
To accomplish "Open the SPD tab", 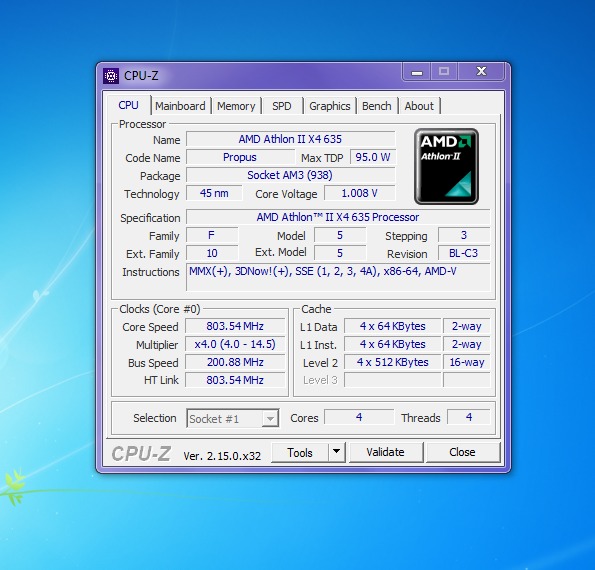I will tap(282, 106).
